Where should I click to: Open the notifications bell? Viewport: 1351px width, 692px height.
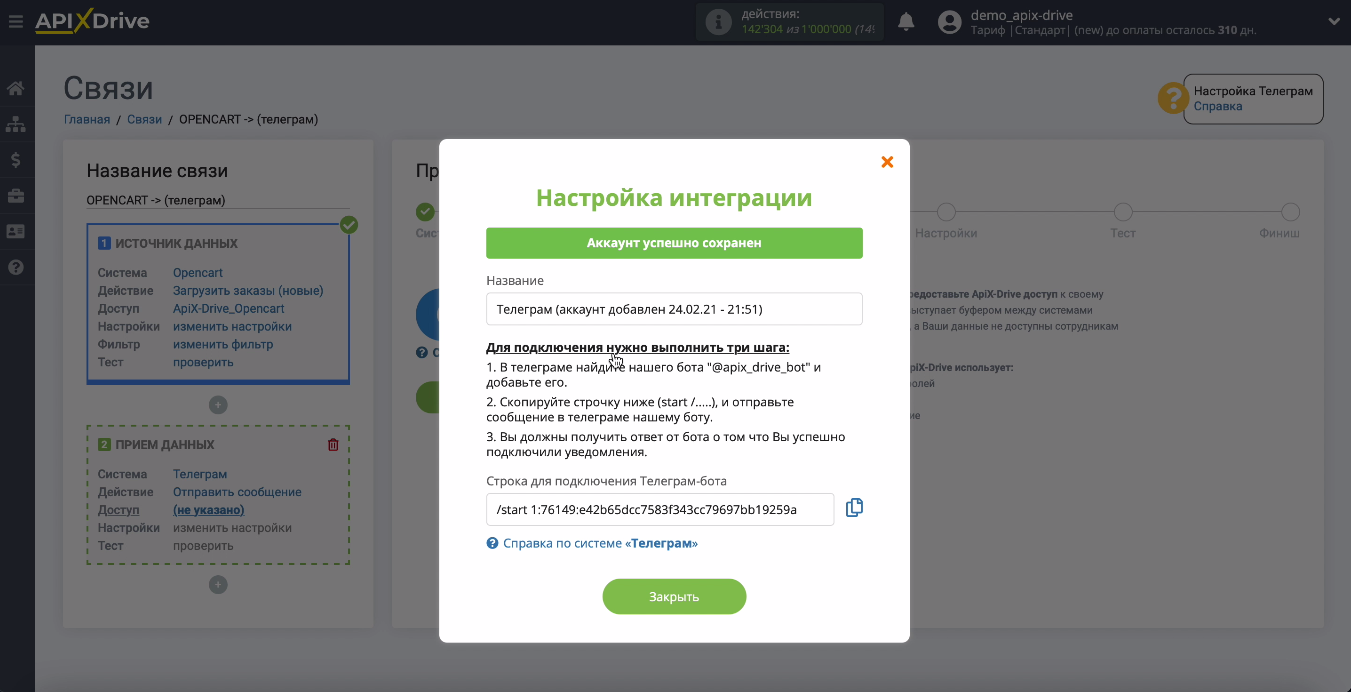pos(906,21)
